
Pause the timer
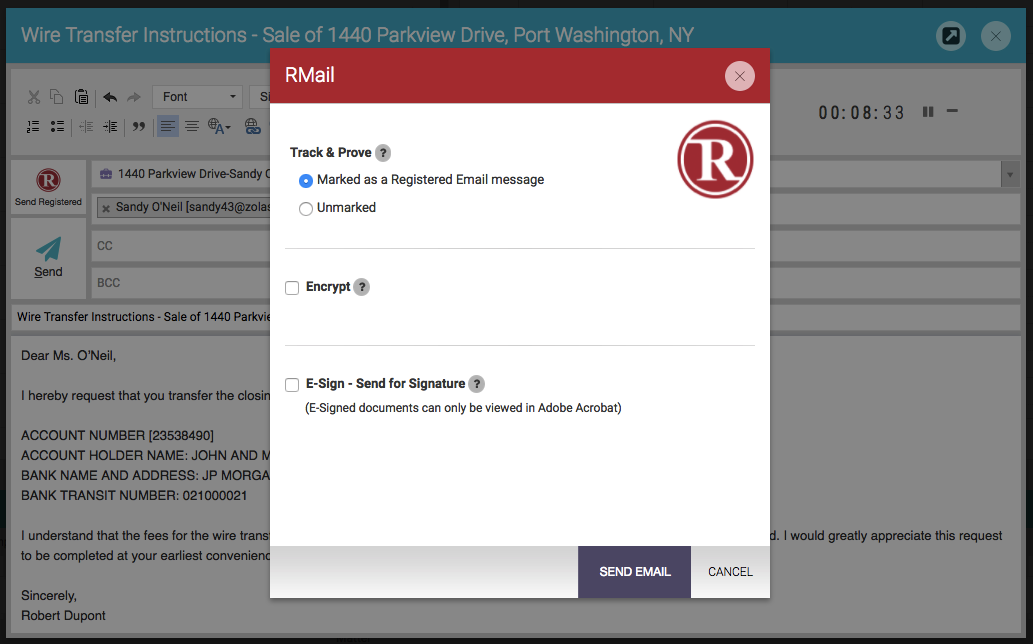coord(928,112)
